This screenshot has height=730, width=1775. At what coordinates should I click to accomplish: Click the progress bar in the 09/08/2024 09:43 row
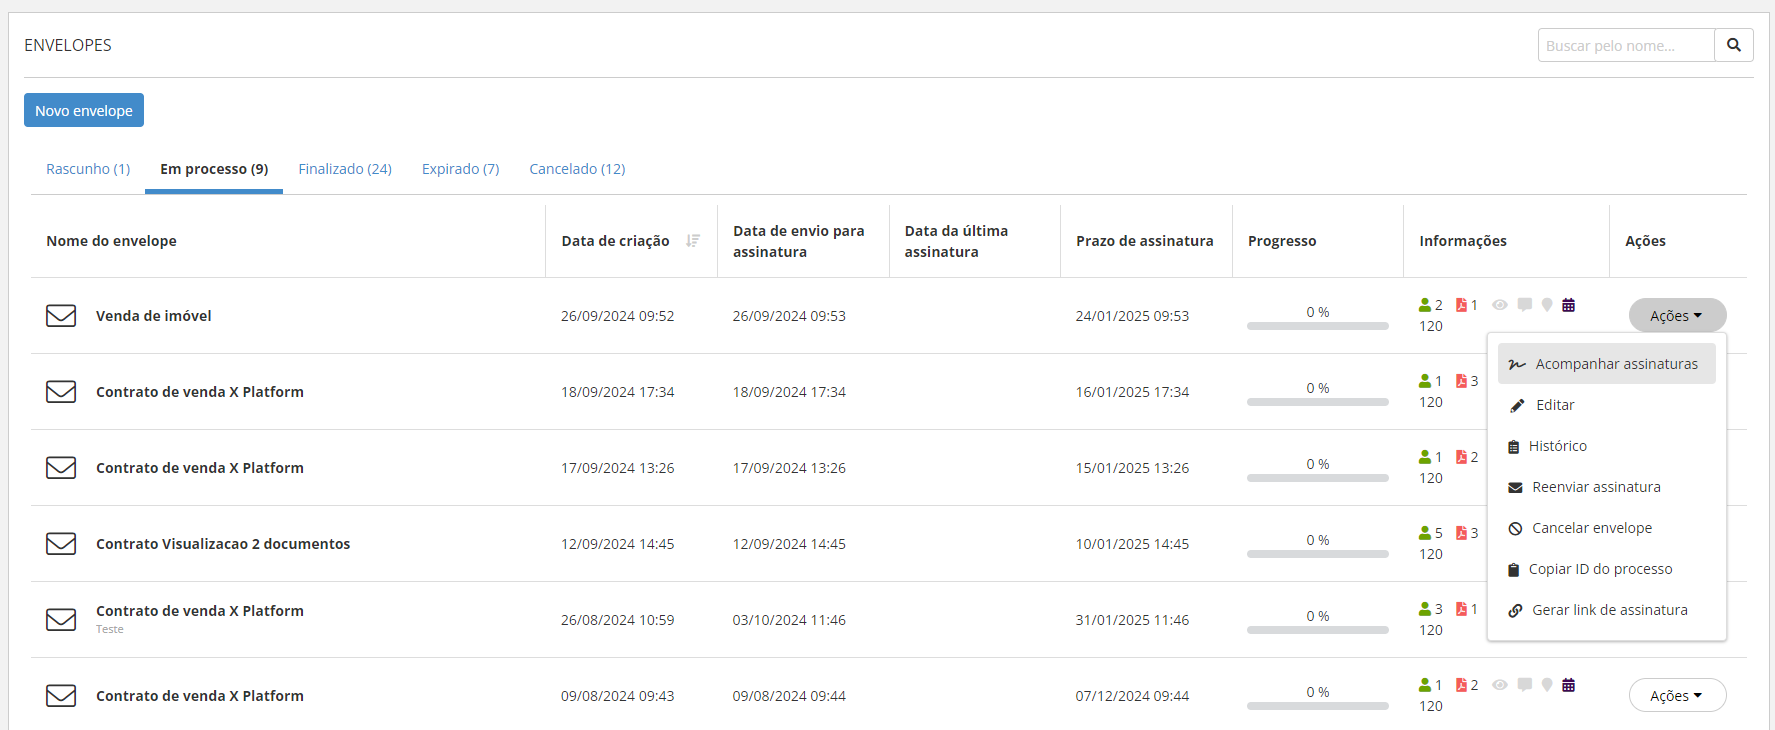1318,706
